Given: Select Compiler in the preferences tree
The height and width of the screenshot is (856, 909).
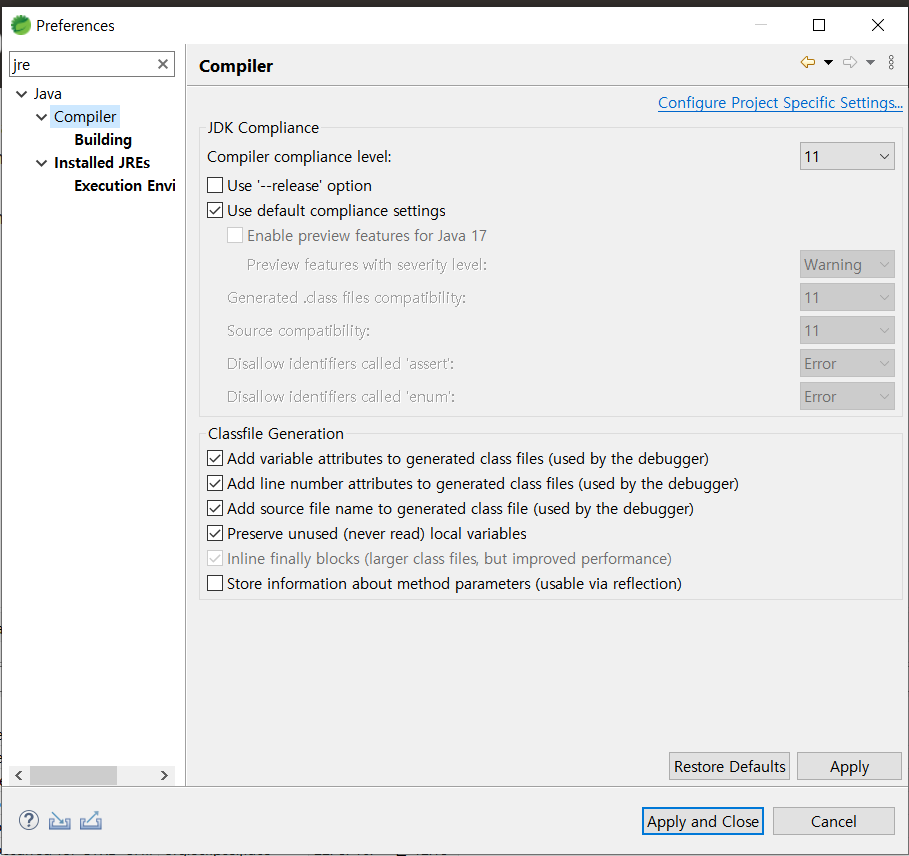Looking at the screenshot, I should click(85, 116).
